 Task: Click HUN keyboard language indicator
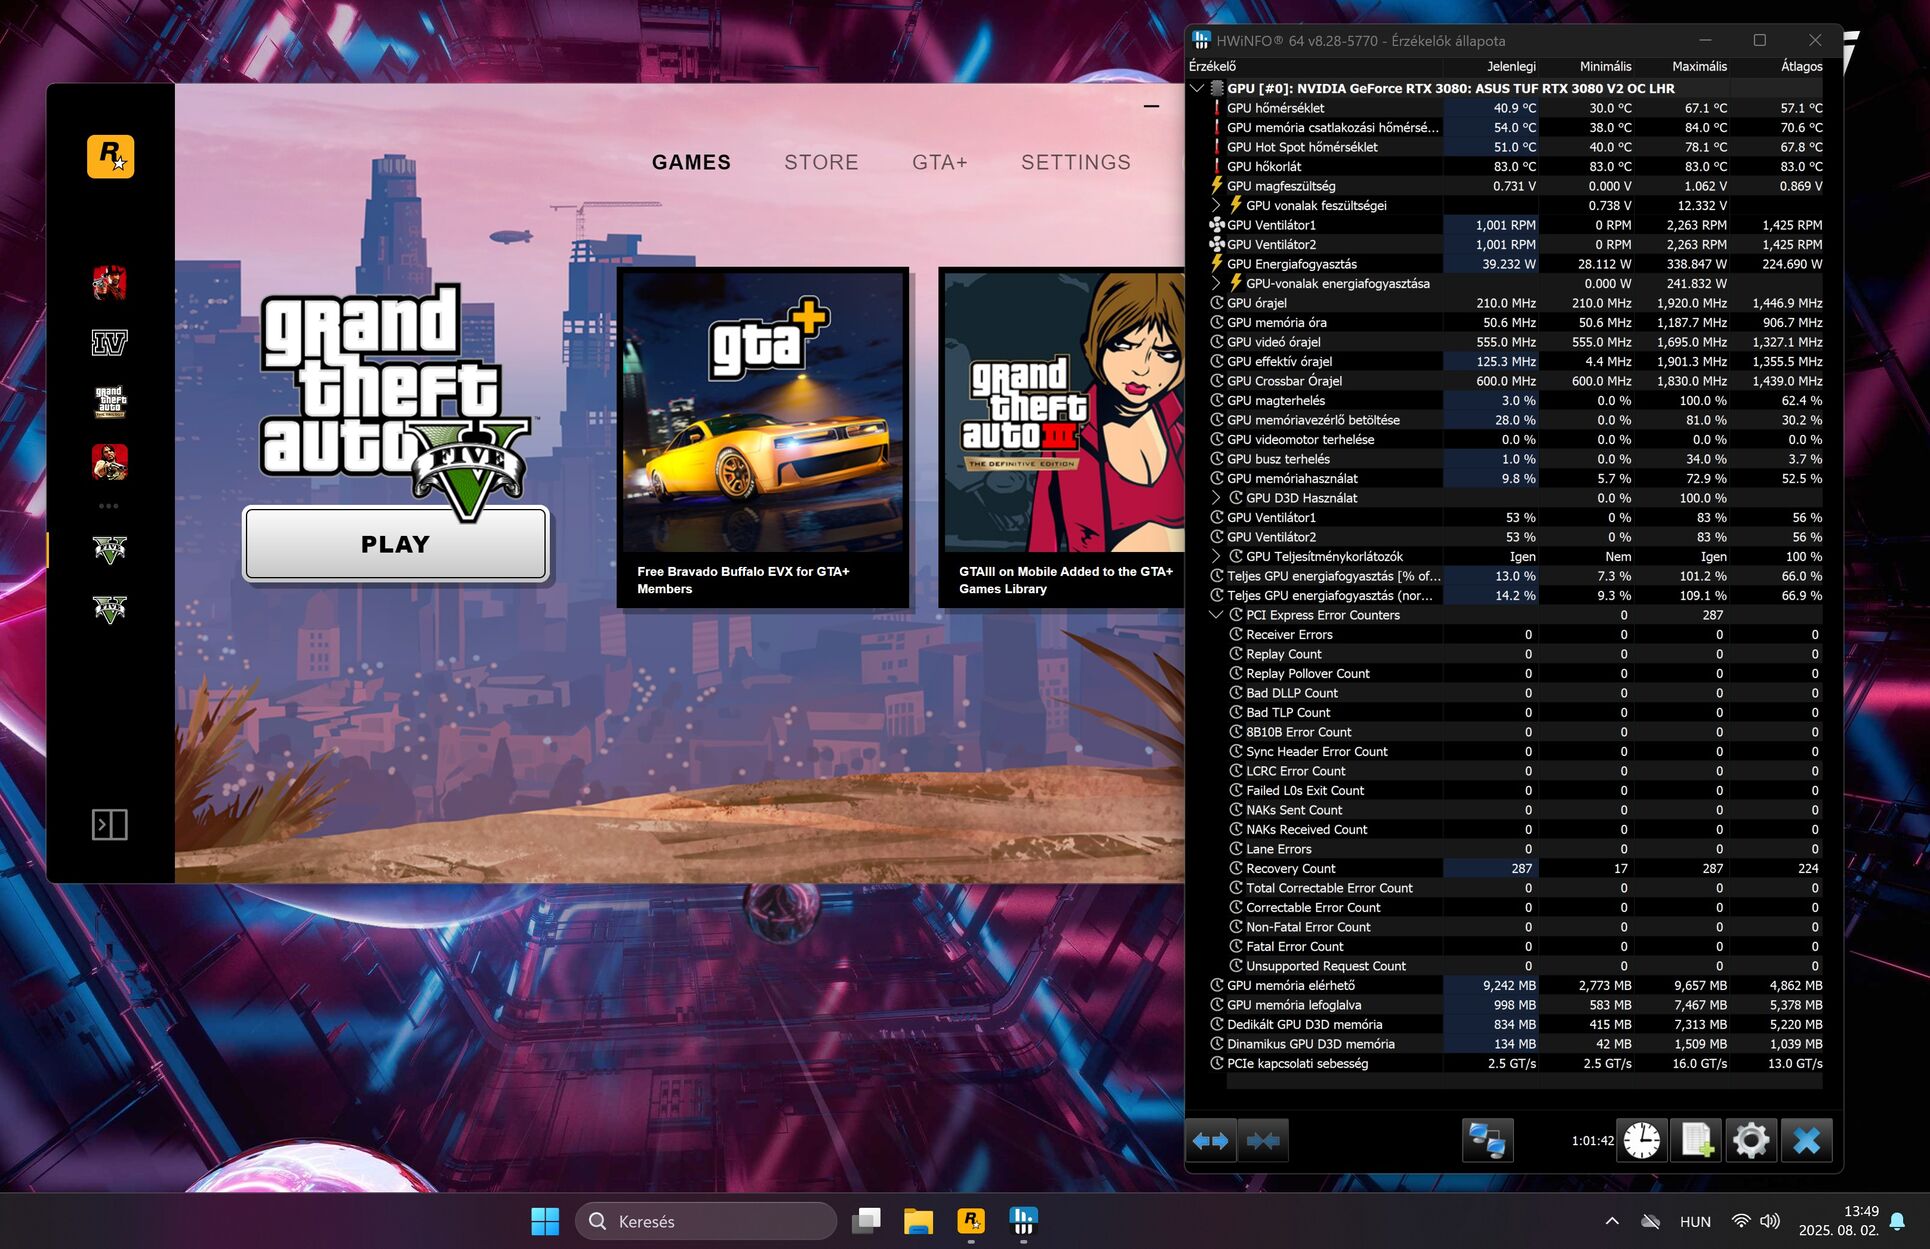pos(1695,1221)
